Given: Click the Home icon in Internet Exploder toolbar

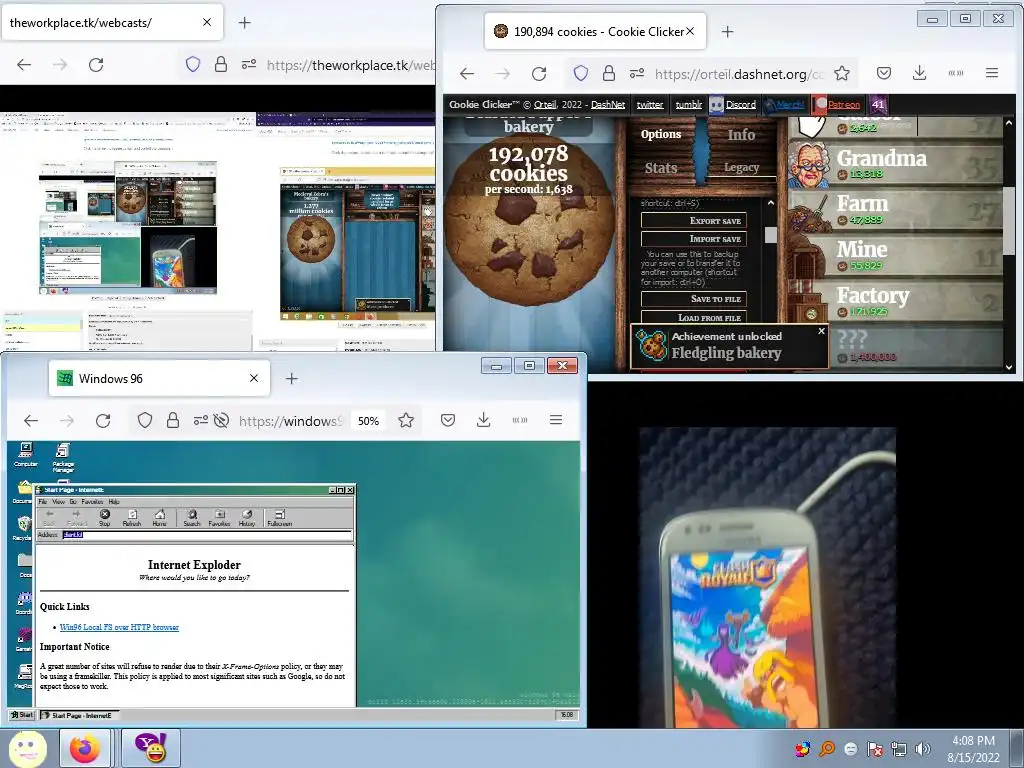Looking at the screenshot, I should click(159, 518).
